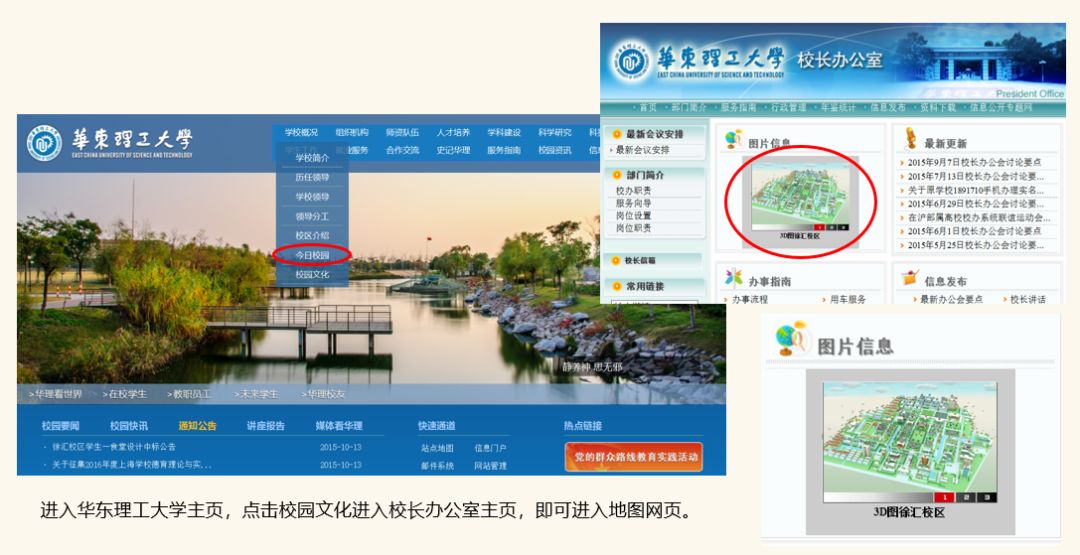
Task: Open the 人才培养 navigation menu
Action: coord(453,132)
